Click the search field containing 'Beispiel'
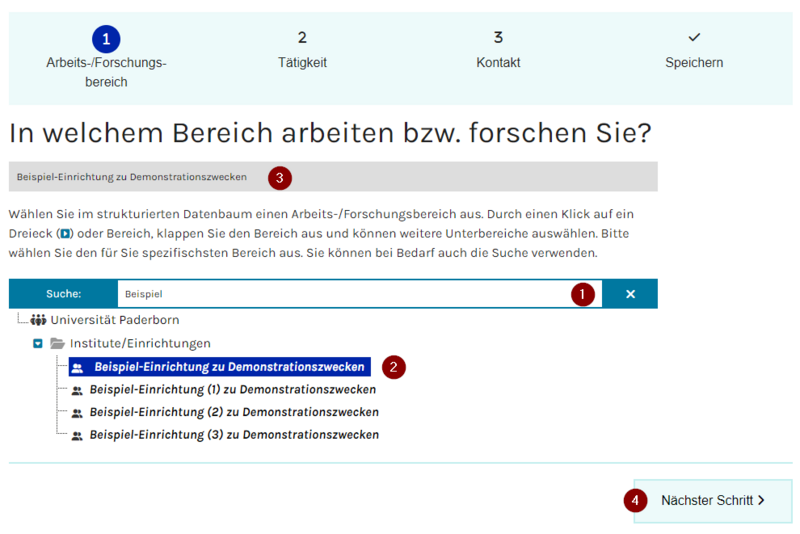800x534 pixels. [340, 294]
